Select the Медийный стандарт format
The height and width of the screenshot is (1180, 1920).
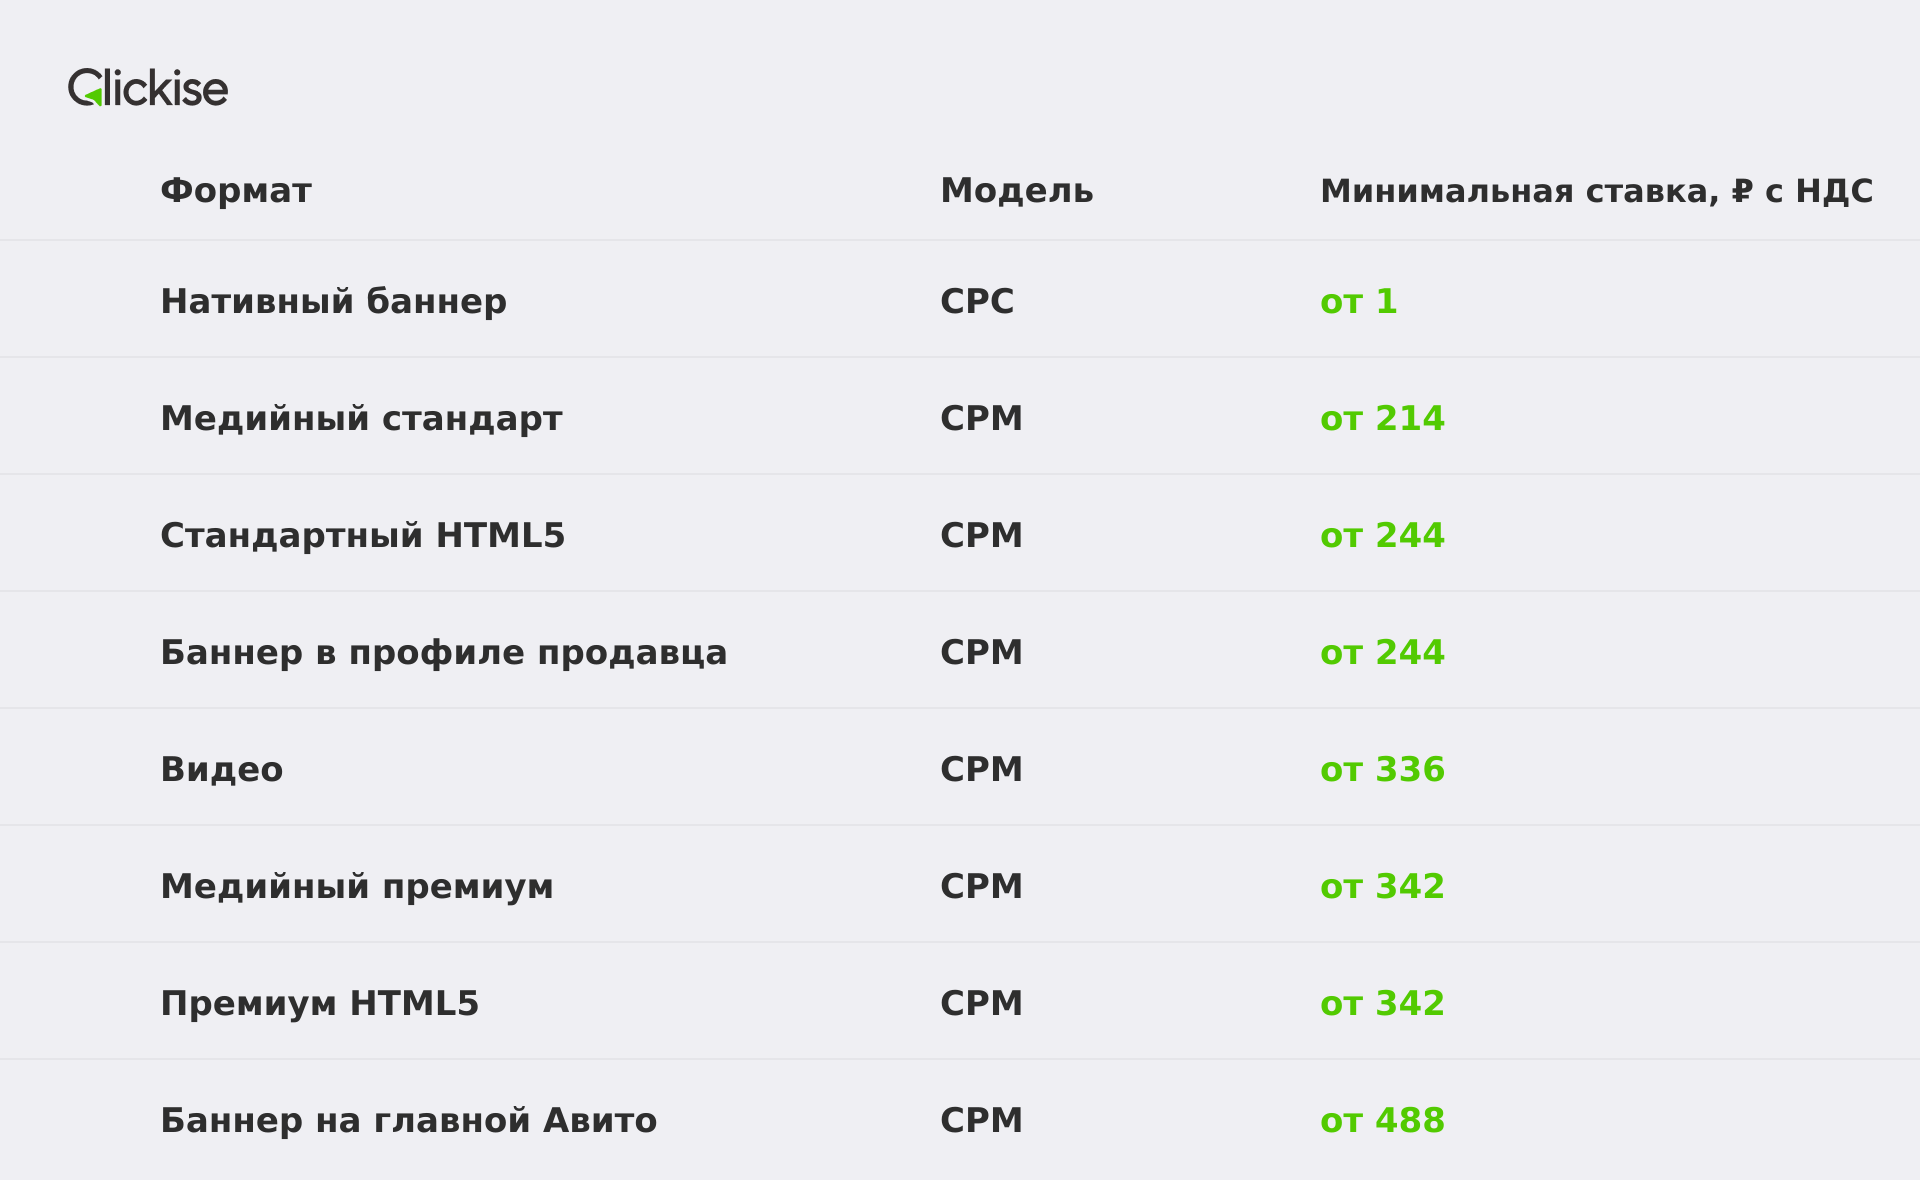[361, 418]
